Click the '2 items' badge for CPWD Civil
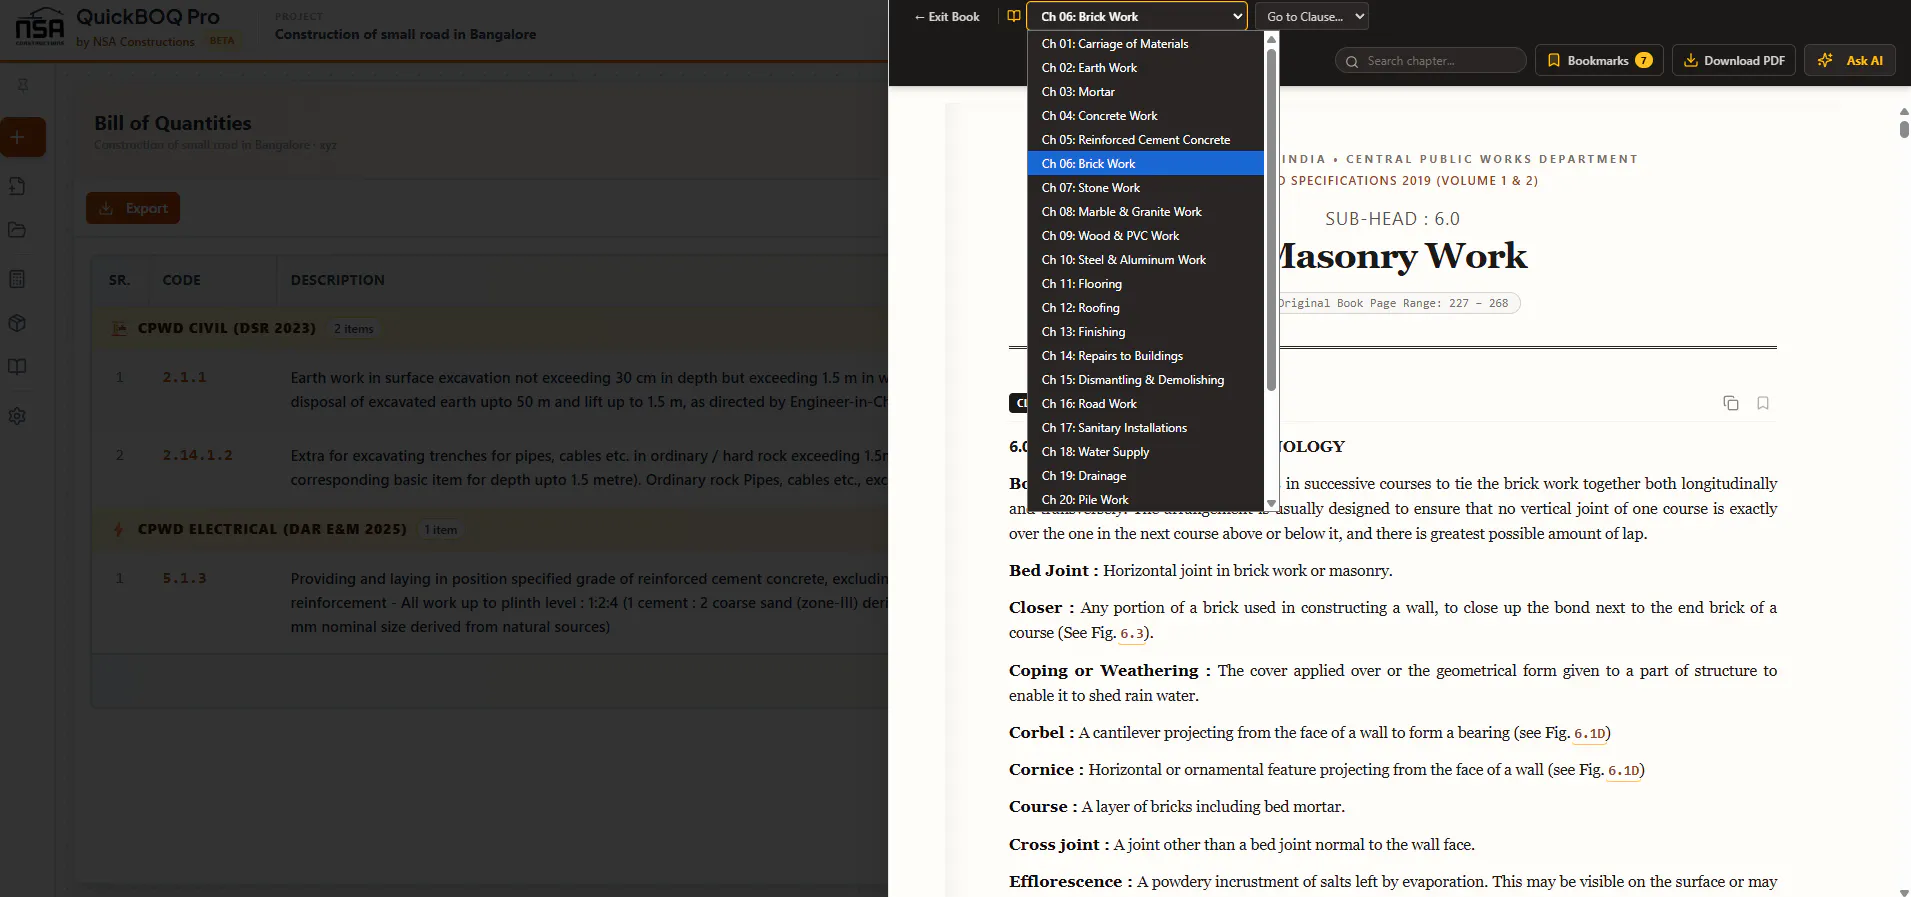This screenshot has width=1911, height=897. click(354, 329)
